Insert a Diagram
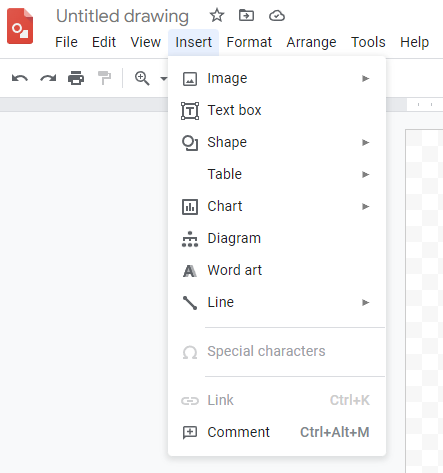The height and width of the screenshot is (473, 443). click(277, 238)
